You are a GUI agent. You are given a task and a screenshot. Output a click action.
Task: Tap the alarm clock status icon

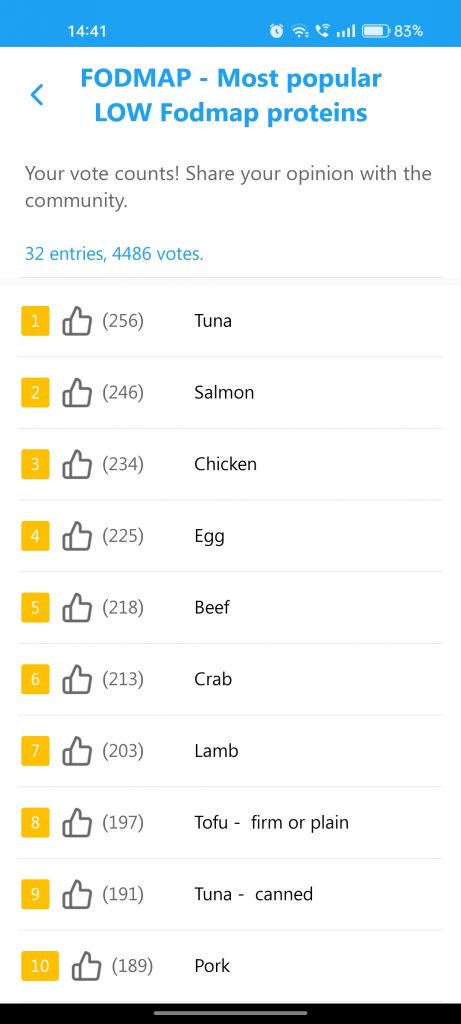tap(277, 31)
